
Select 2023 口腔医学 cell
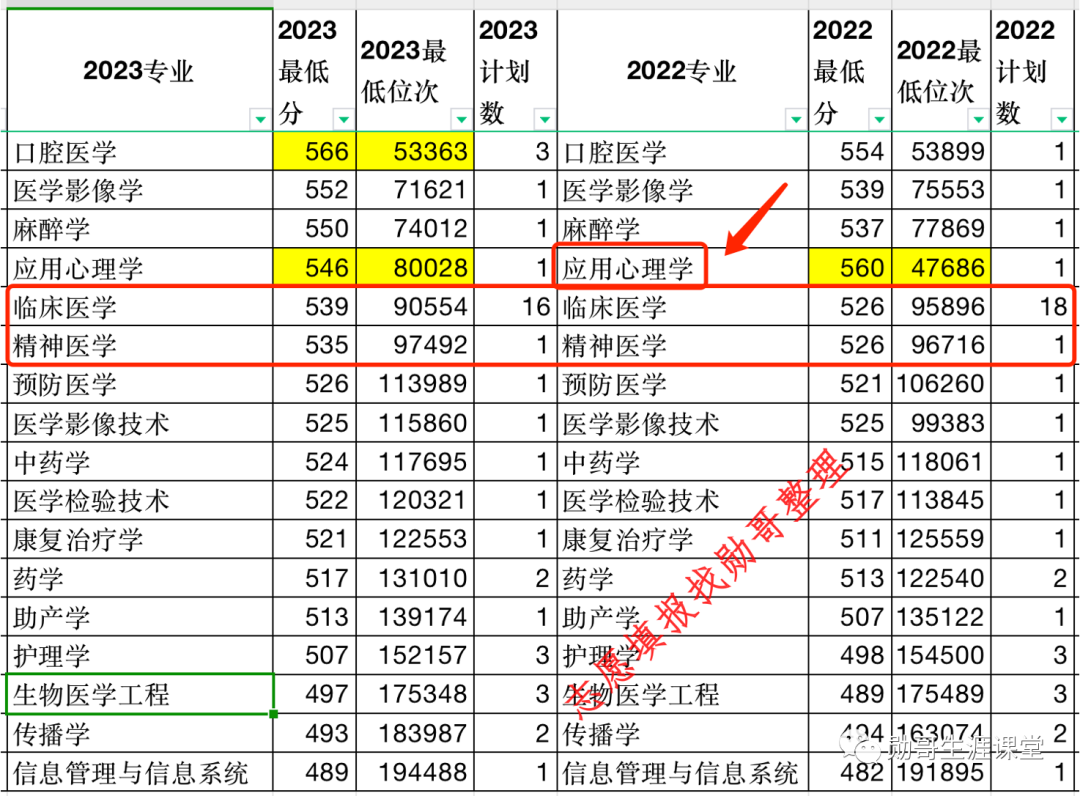tap(140, 151)
